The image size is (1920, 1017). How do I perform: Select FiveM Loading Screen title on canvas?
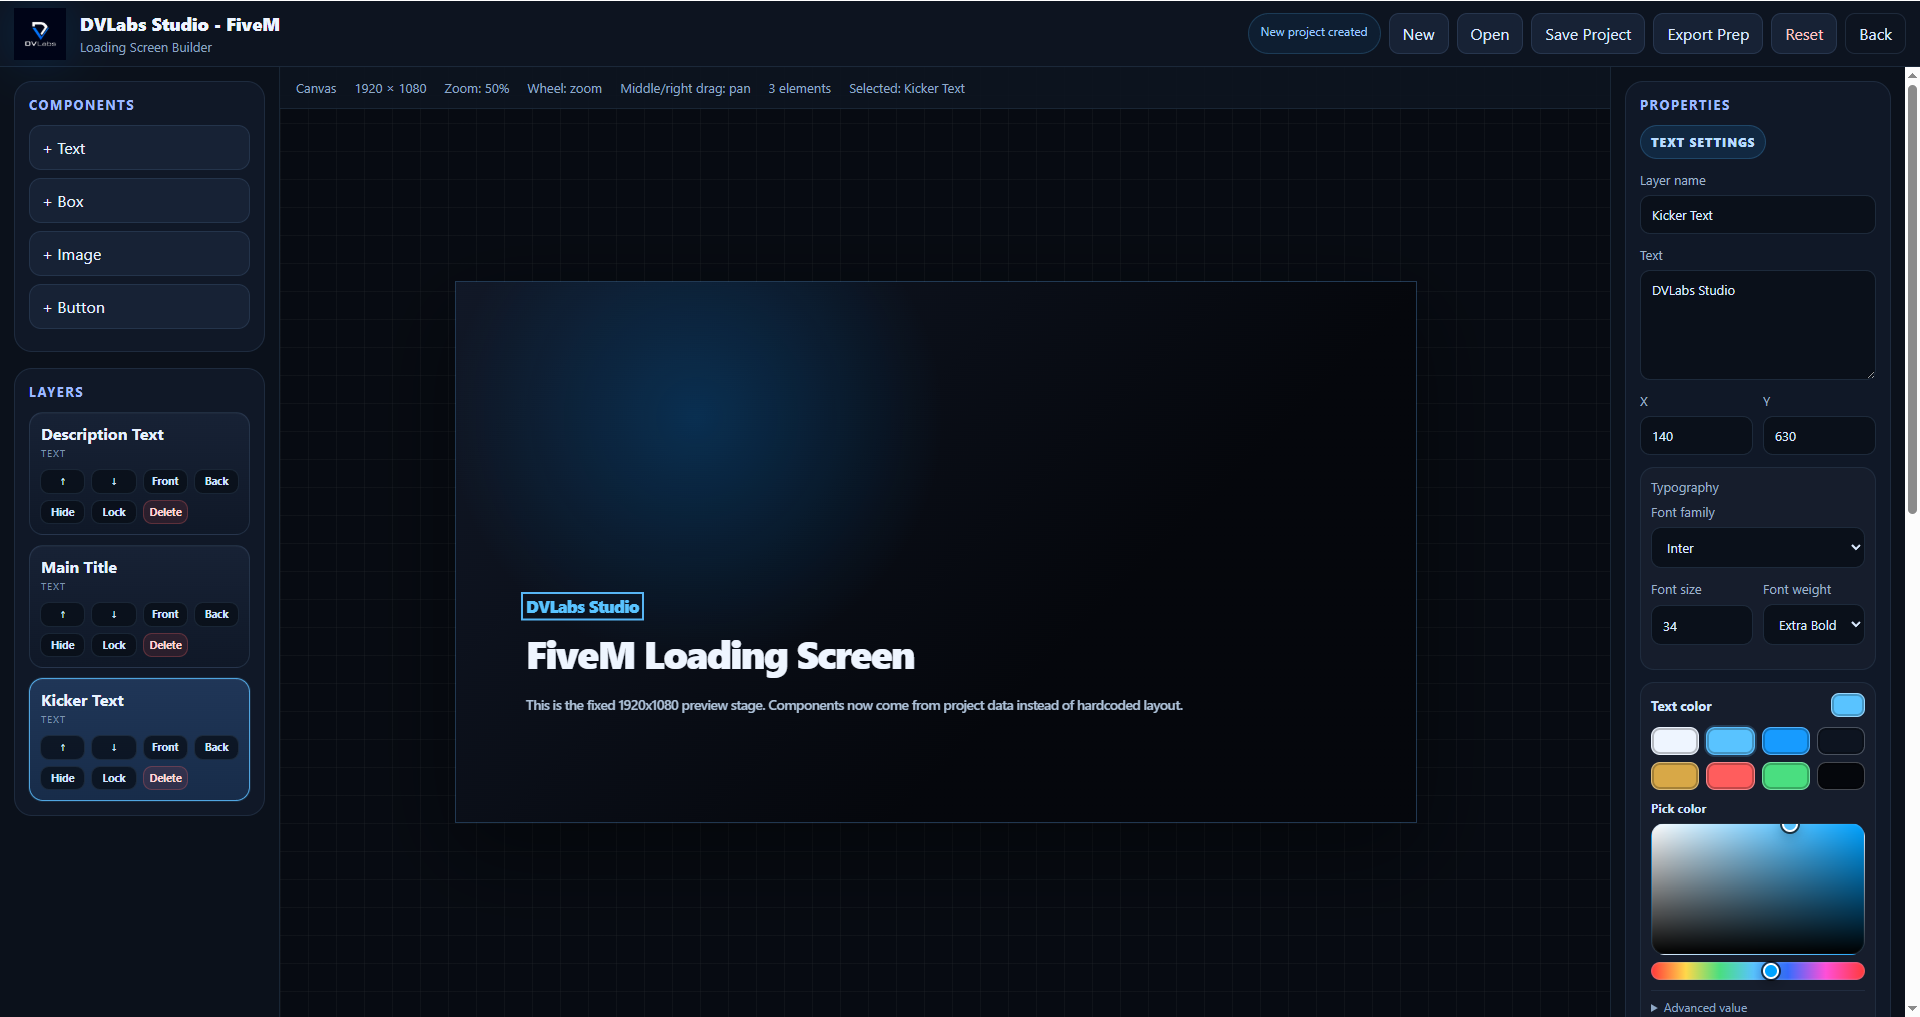[x=720, y=656]
